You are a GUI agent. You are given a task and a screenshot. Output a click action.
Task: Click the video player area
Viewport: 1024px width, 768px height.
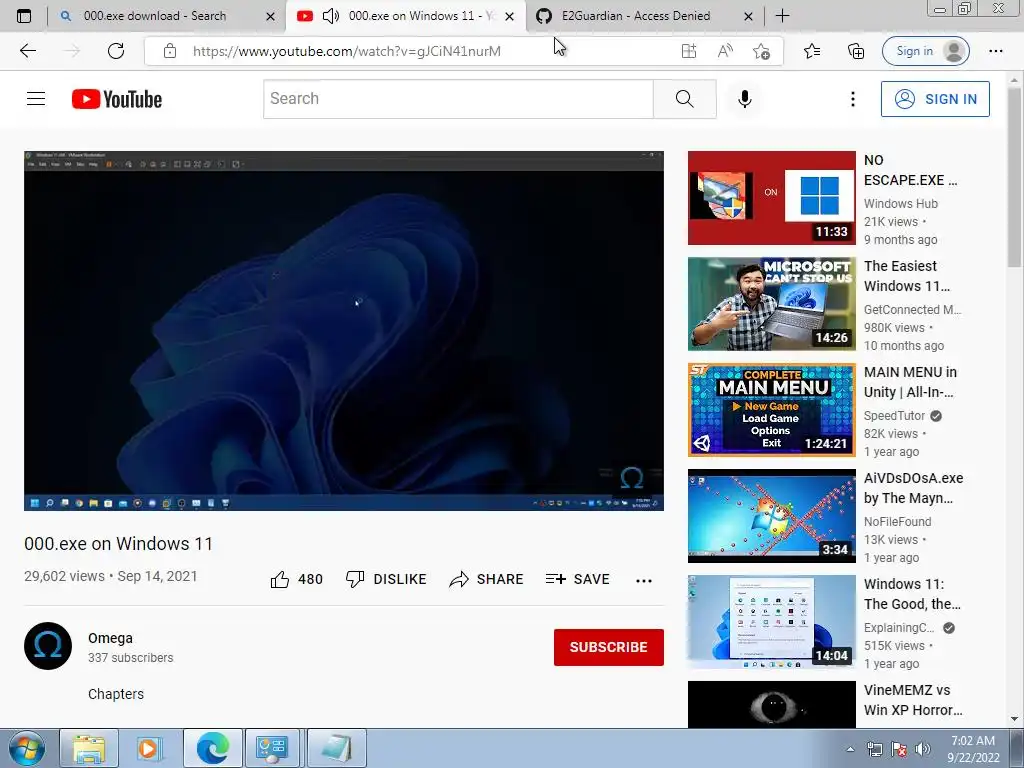click(344, 330)
